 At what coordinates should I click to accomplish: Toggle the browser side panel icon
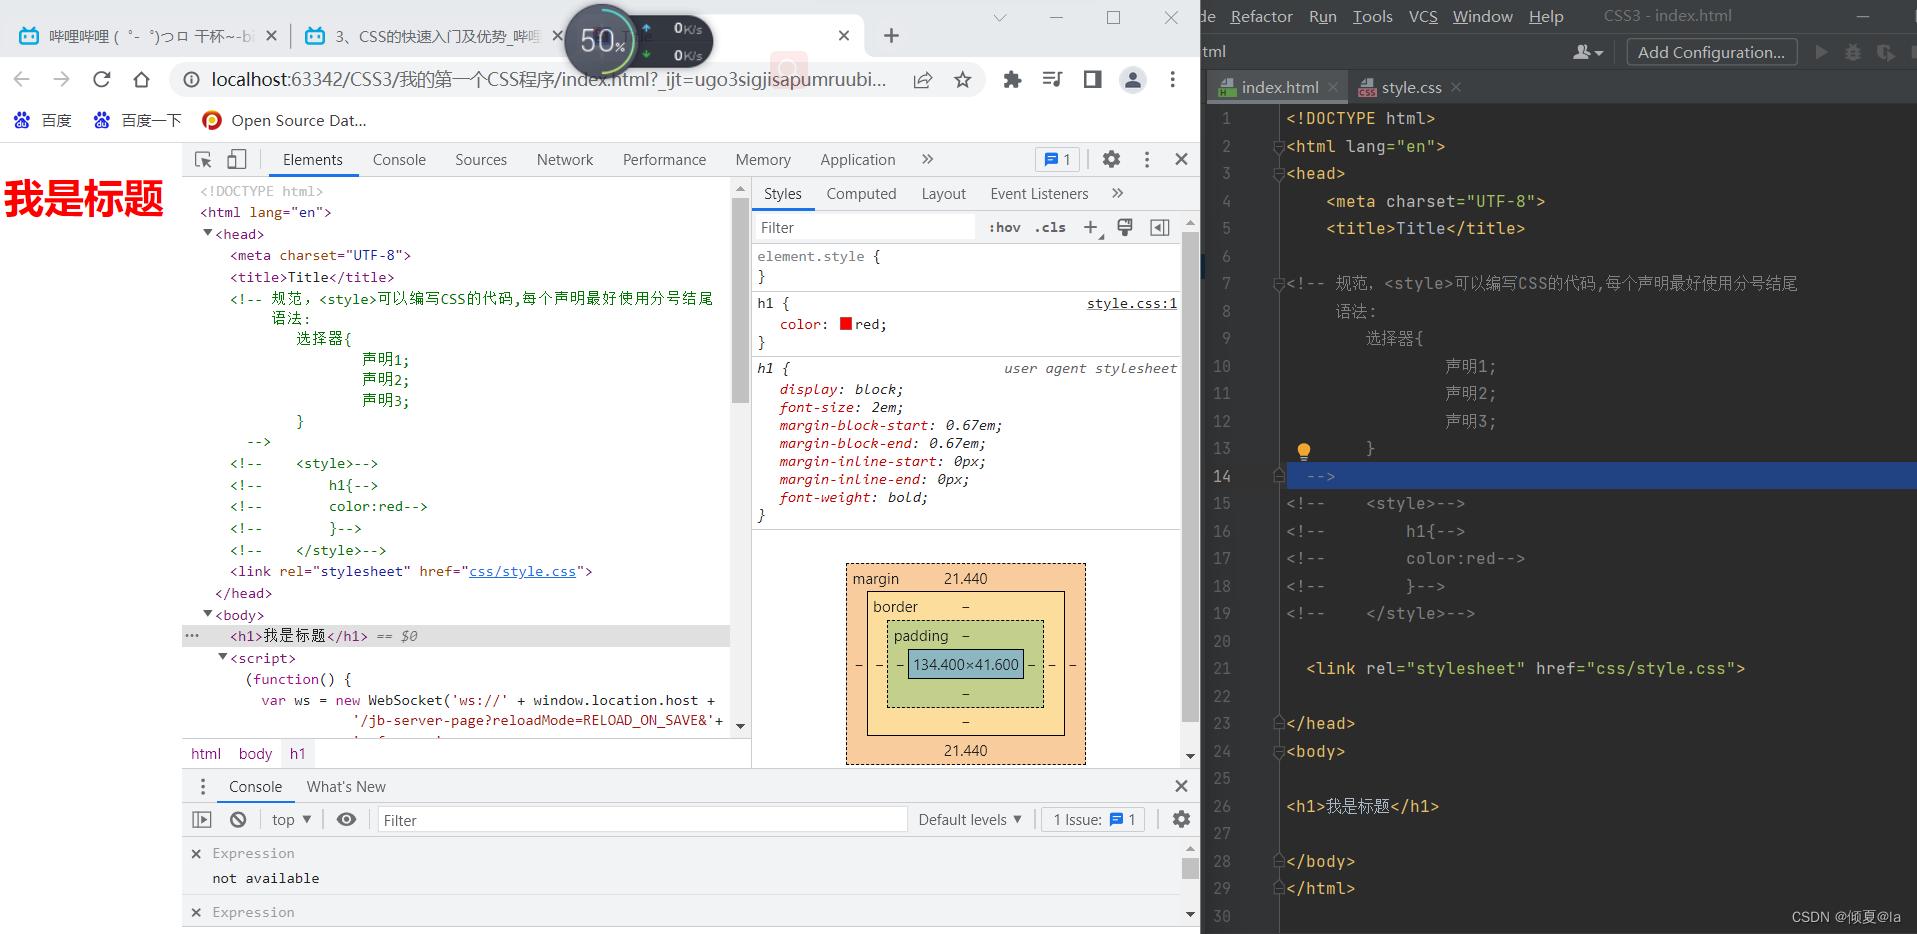1092,79
